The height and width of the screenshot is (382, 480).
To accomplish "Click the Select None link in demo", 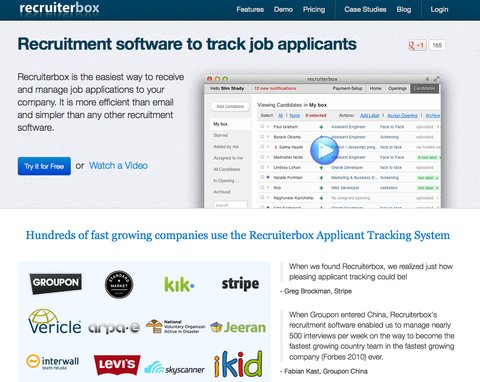I will (x=294, y=115).
